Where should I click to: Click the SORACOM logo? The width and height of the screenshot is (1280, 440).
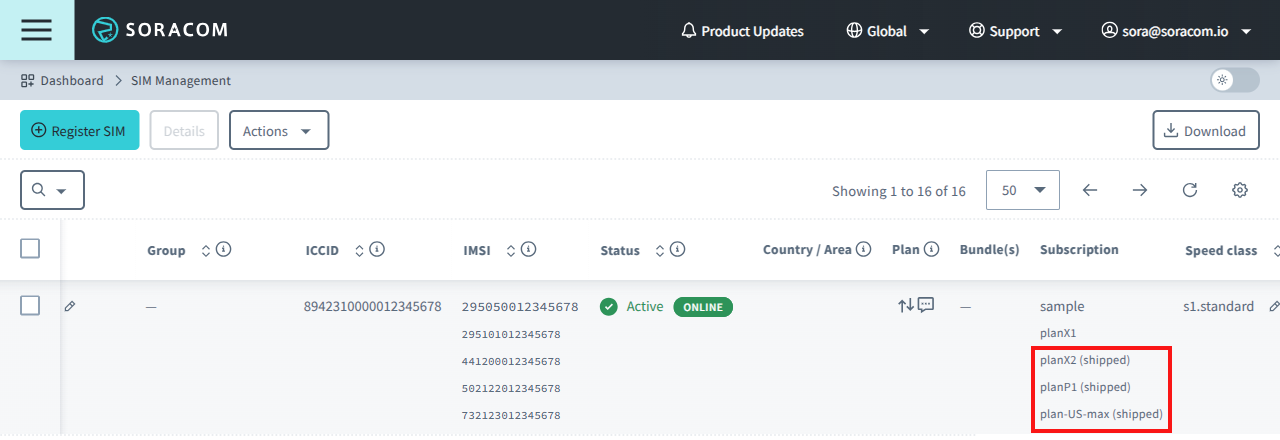160,30
